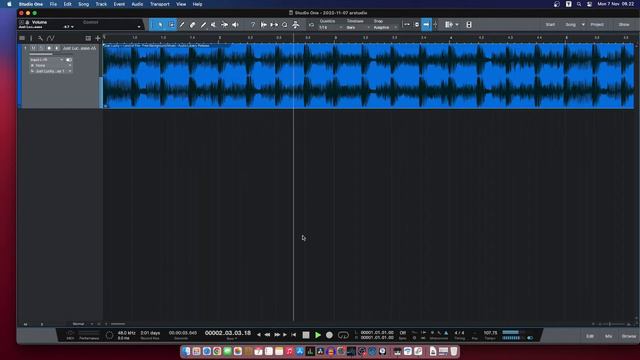
Task: Toggle the IQ input quantize button
Action: [x=311, y=25]
